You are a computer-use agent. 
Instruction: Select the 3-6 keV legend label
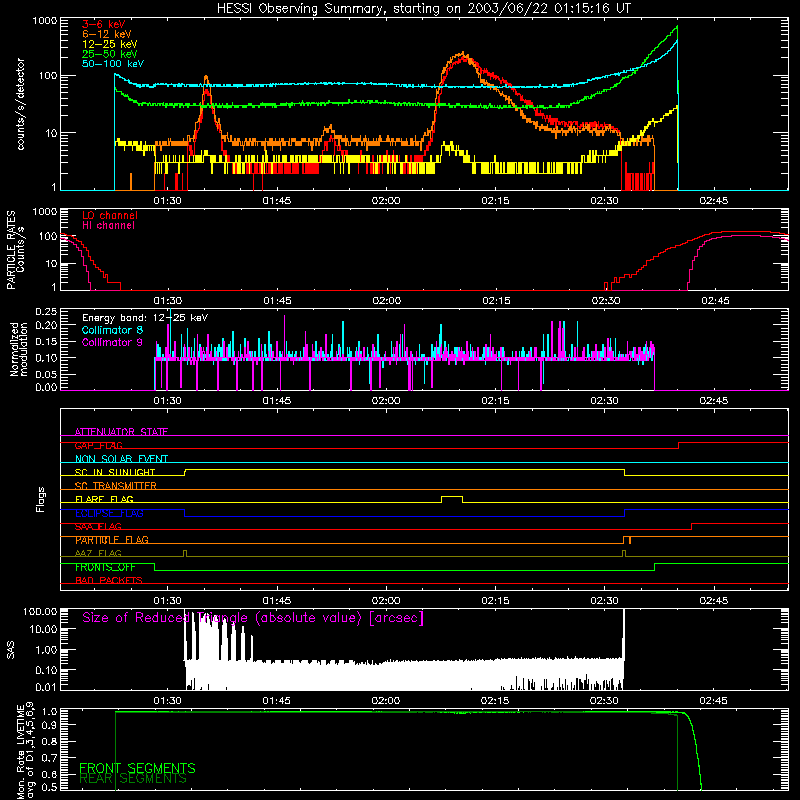tap(104, 24)
